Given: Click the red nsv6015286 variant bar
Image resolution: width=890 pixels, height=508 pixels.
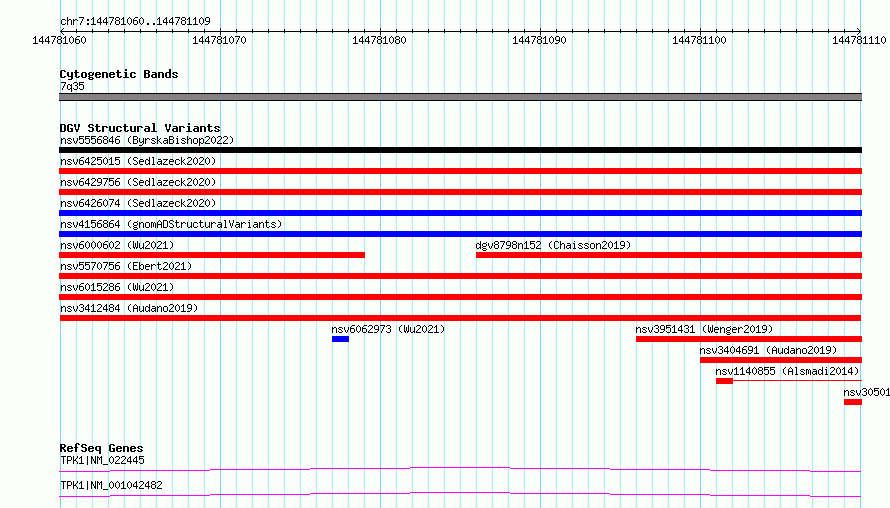Looking at the screenshot, I should pos(460,297).
